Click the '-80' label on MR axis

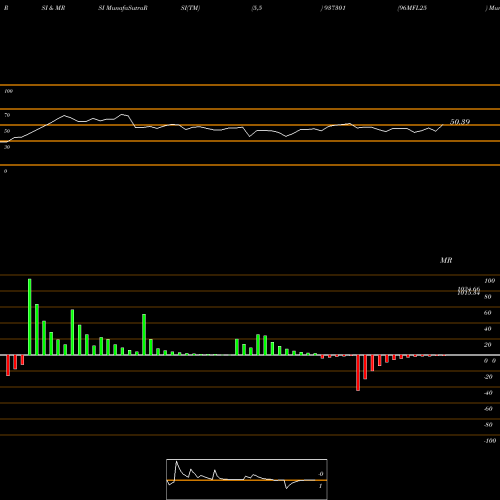pos(488,425)
